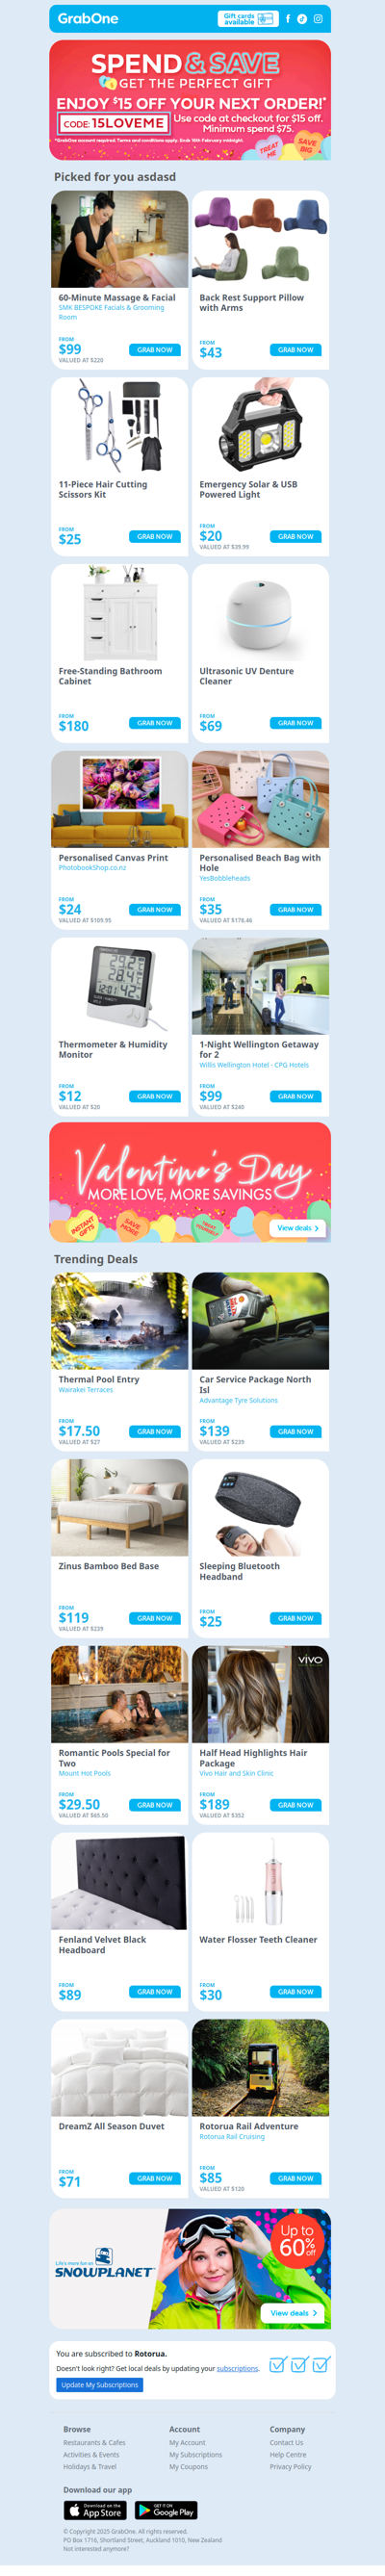The width and height of the screenshot is (385, 2576).
Task: Open the GrabOne TikTok icon
Action: (302, 18)
